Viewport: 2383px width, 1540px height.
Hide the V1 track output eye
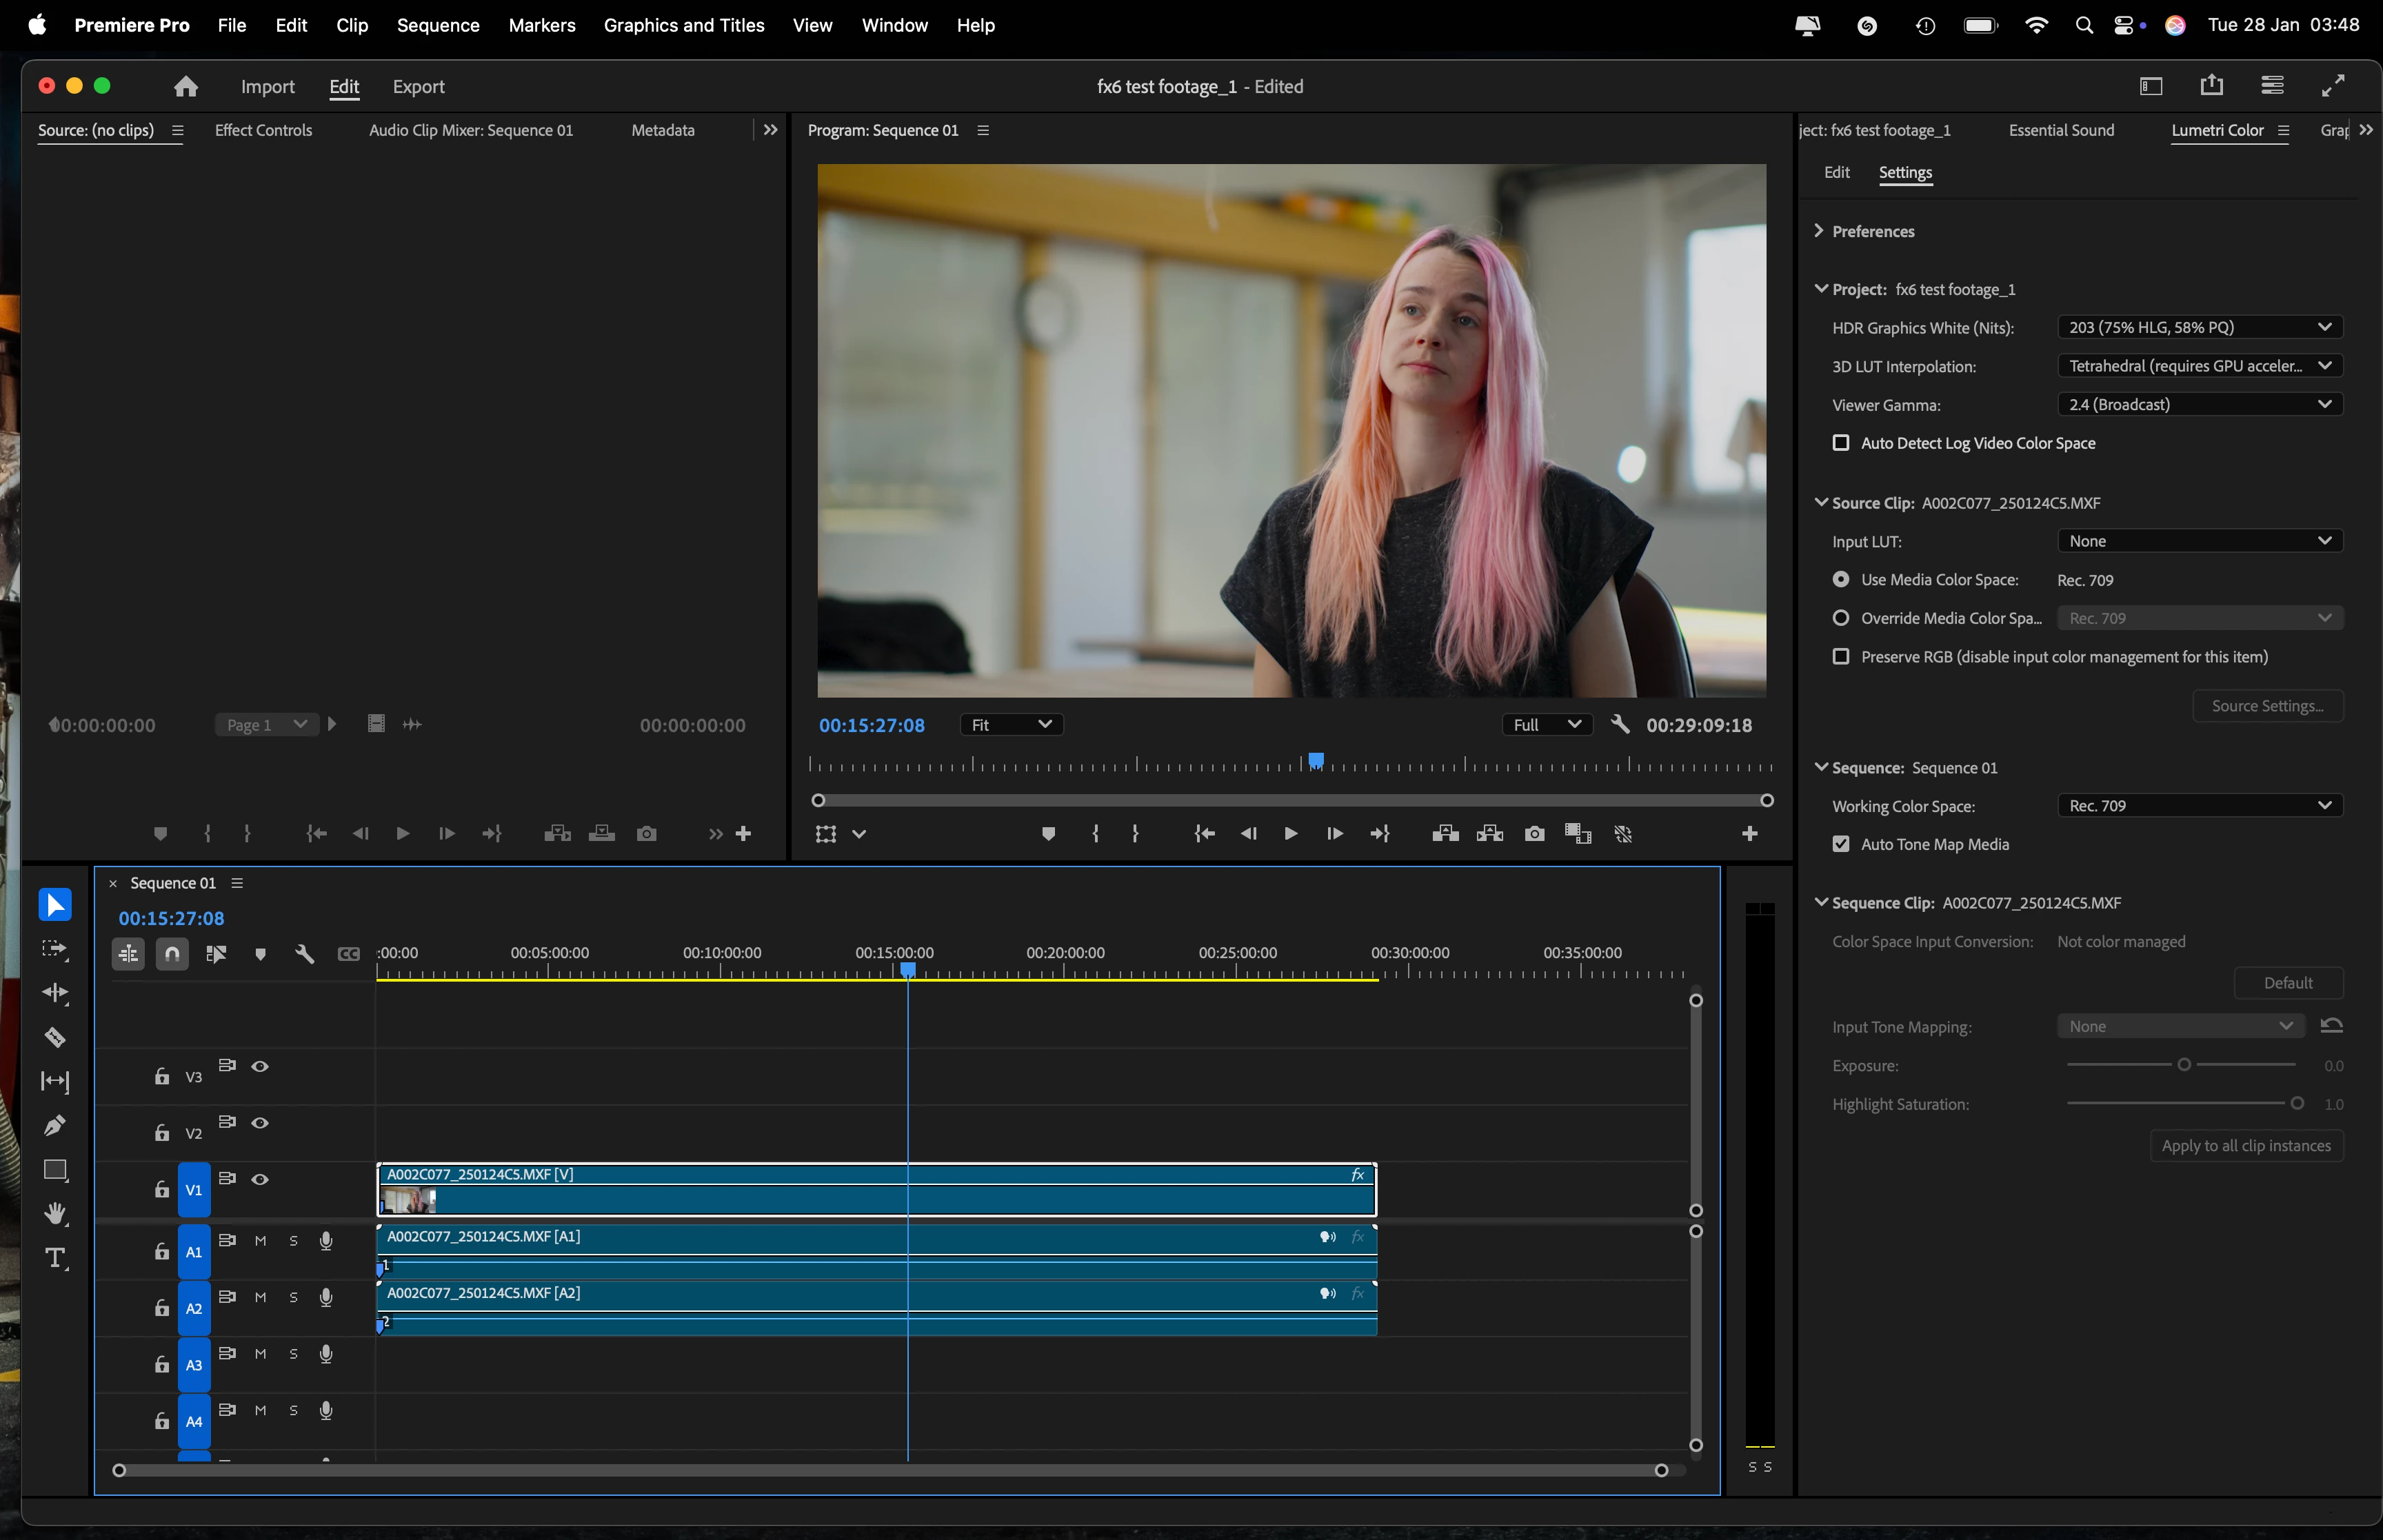coord(260,1179)
